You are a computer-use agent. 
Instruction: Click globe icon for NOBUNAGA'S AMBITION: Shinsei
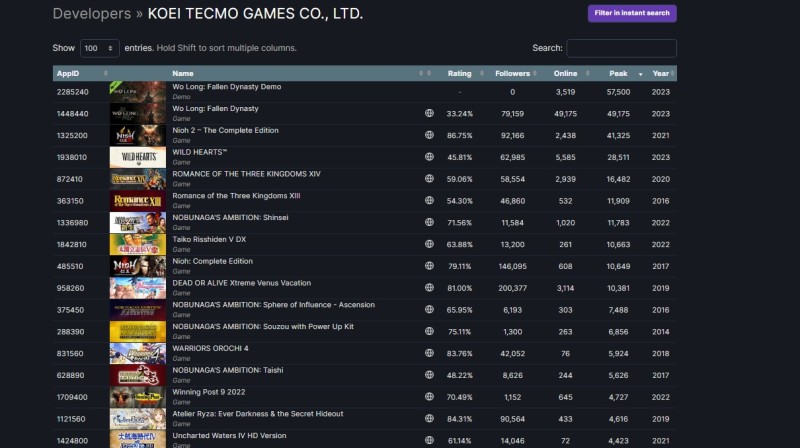pyautogui.click(x=429, y=222)
